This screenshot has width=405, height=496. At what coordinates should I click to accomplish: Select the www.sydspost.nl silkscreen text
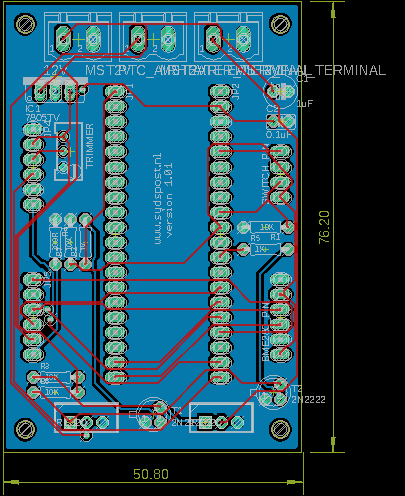pyautogui.click(x=158, y=199)
